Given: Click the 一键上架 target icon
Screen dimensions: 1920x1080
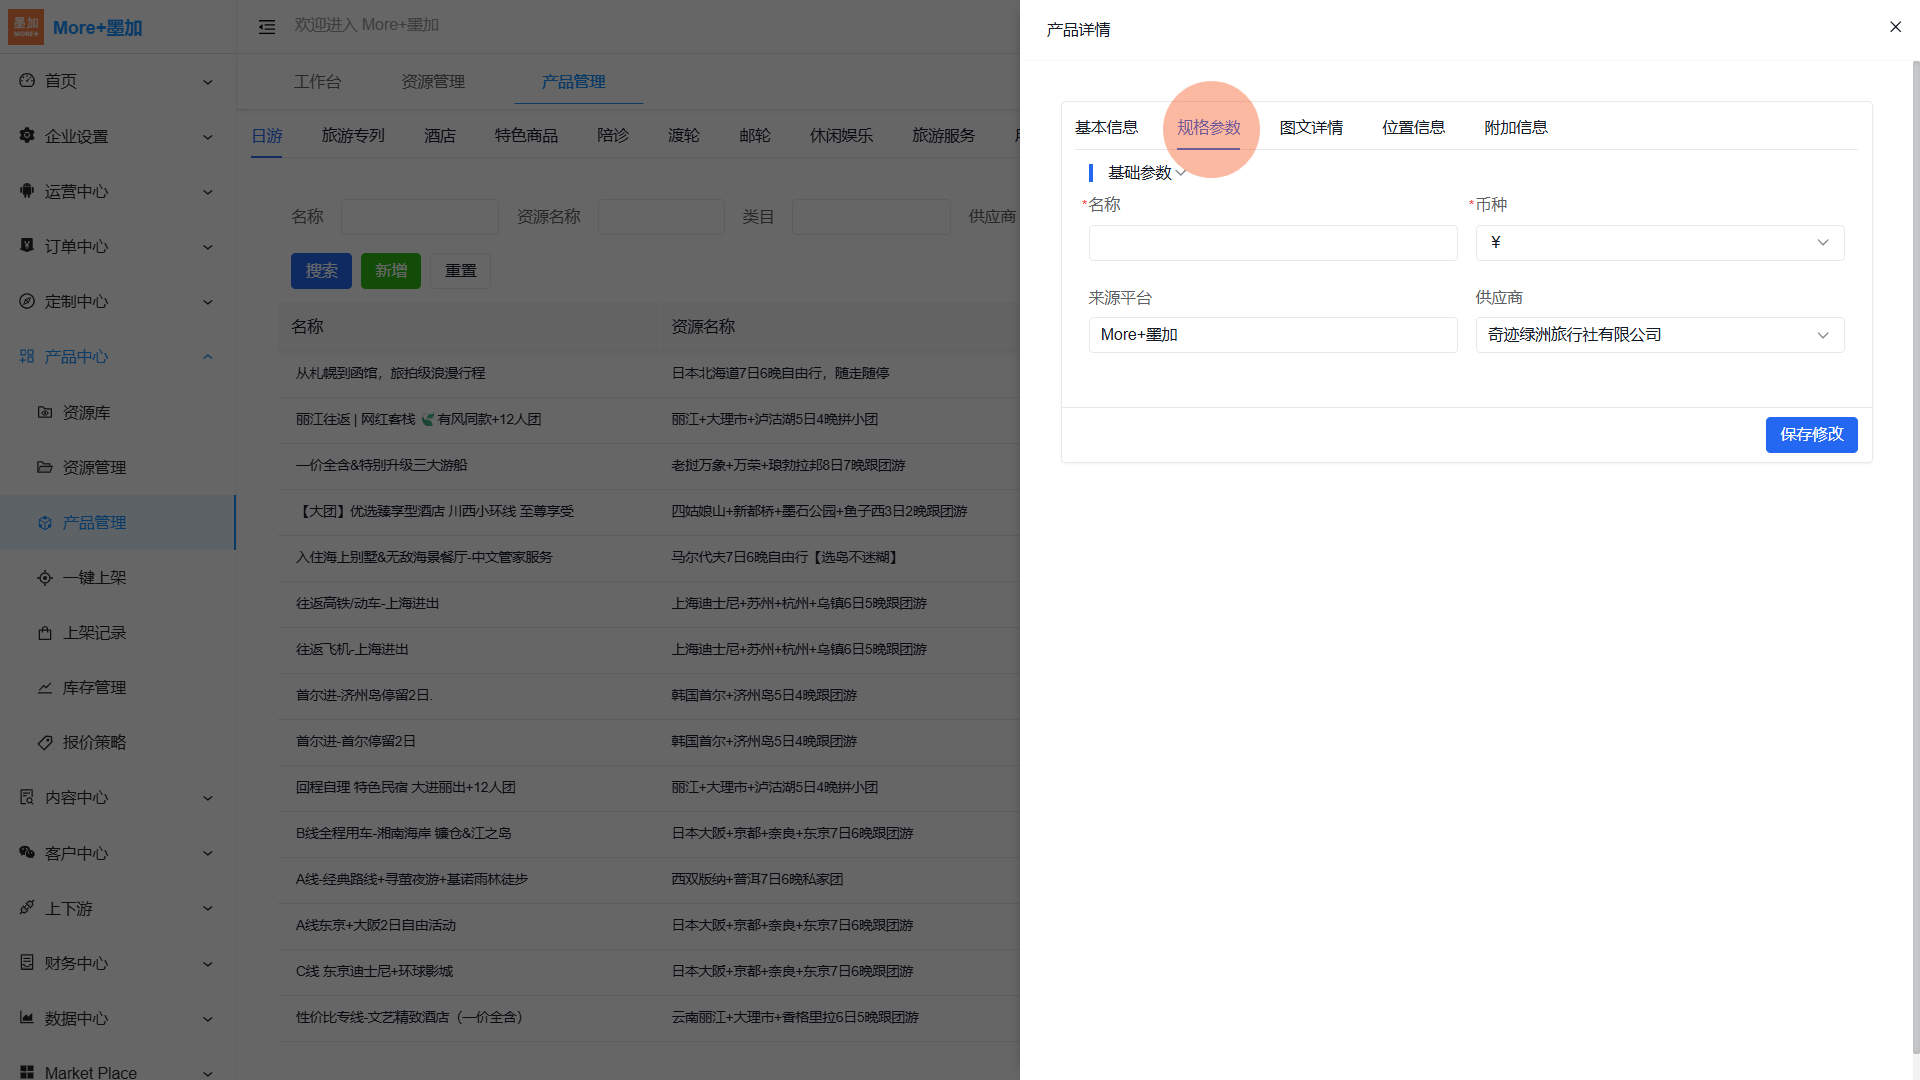Looking at the screenshot, I should coord(45,578).
